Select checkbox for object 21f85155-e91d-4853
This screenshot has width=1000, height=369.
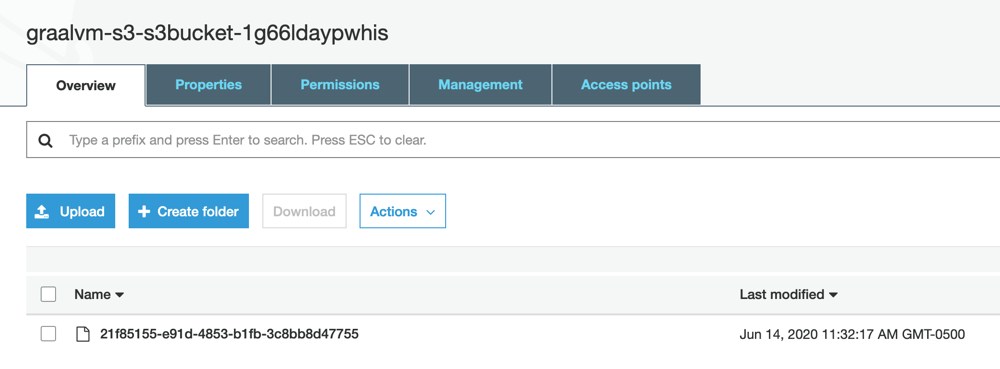pyautogui.click(x=48, y=334)
